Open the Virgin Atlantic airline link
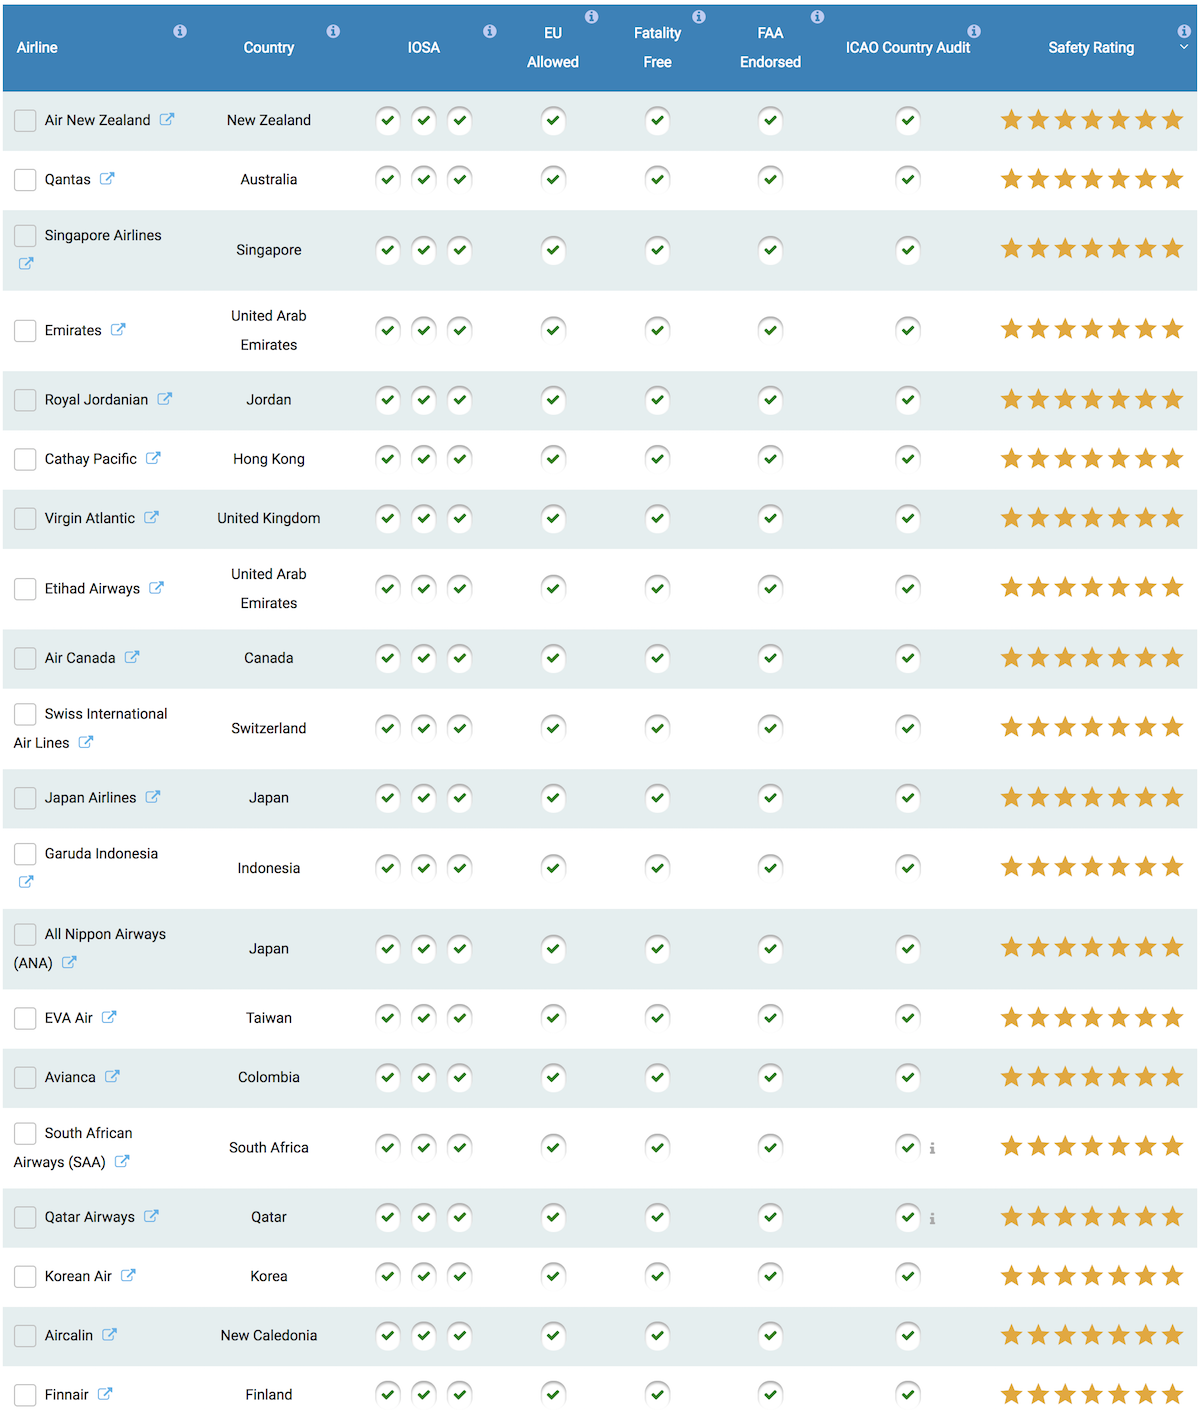The width and height of the screenshot is (1200, 1421). pyautogui.click(x=90, y=518)
